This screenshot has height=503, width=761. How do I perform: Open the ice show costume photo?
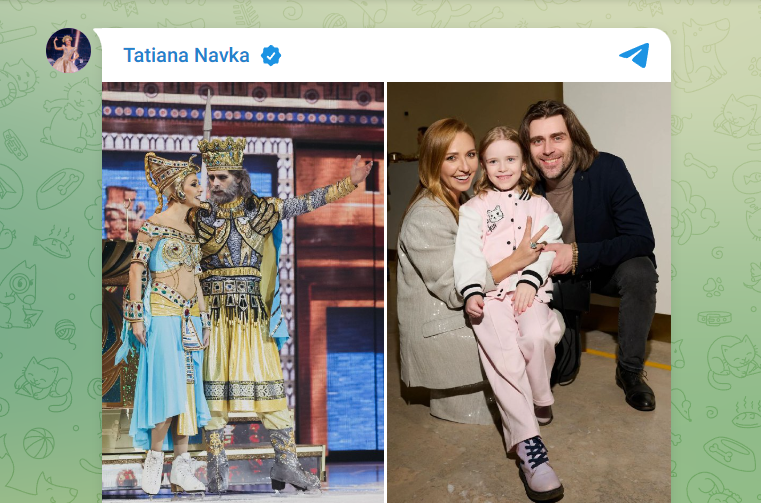[243, 292]
